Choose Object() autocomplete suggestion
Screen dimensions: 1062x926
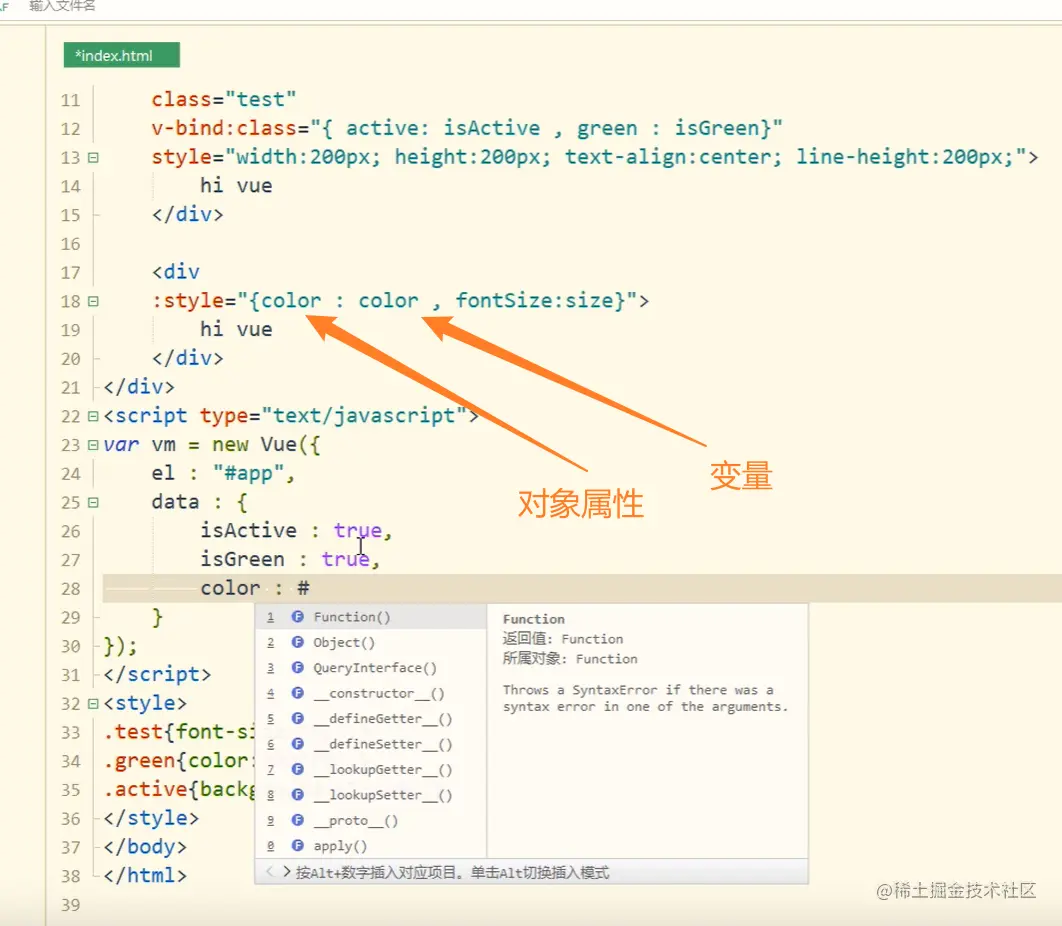370,642
